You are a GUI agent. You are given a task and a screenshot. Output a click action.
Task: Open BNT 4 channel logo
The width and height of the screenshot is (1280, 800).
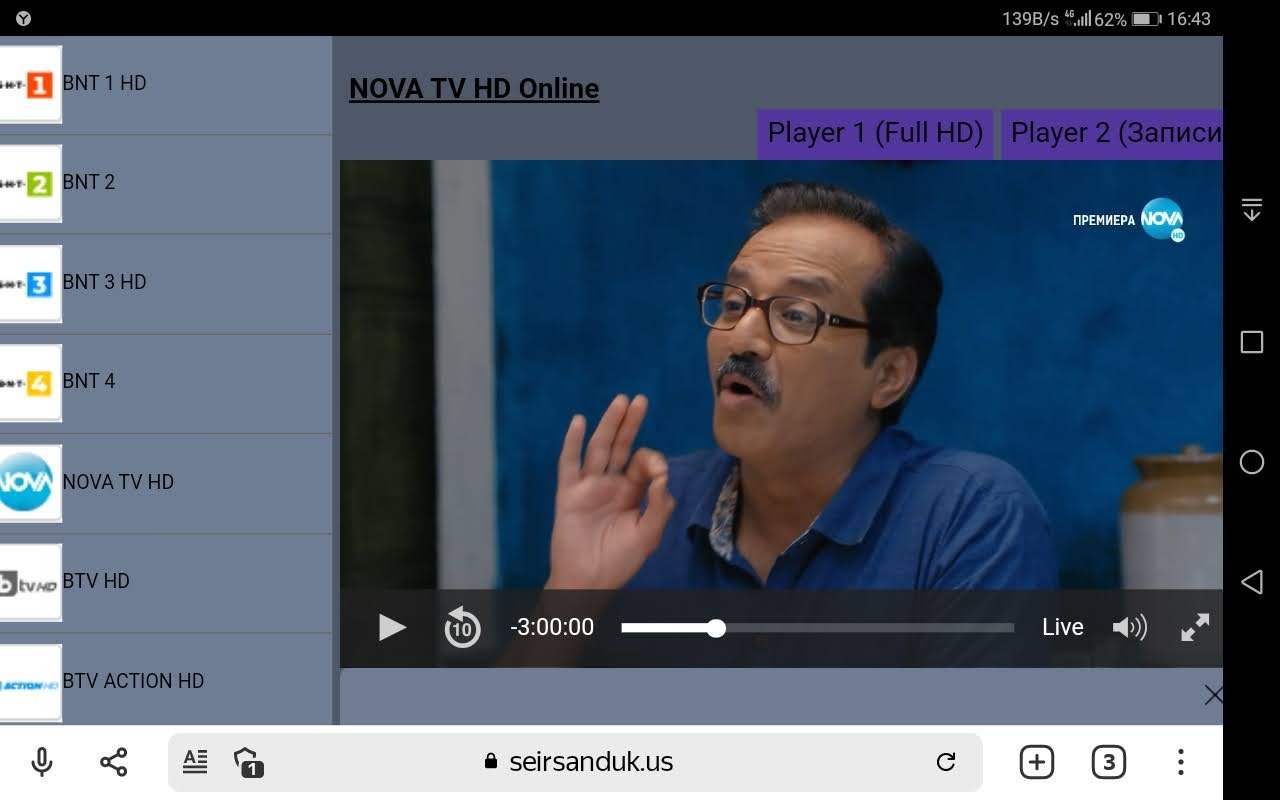coord(30,383)
